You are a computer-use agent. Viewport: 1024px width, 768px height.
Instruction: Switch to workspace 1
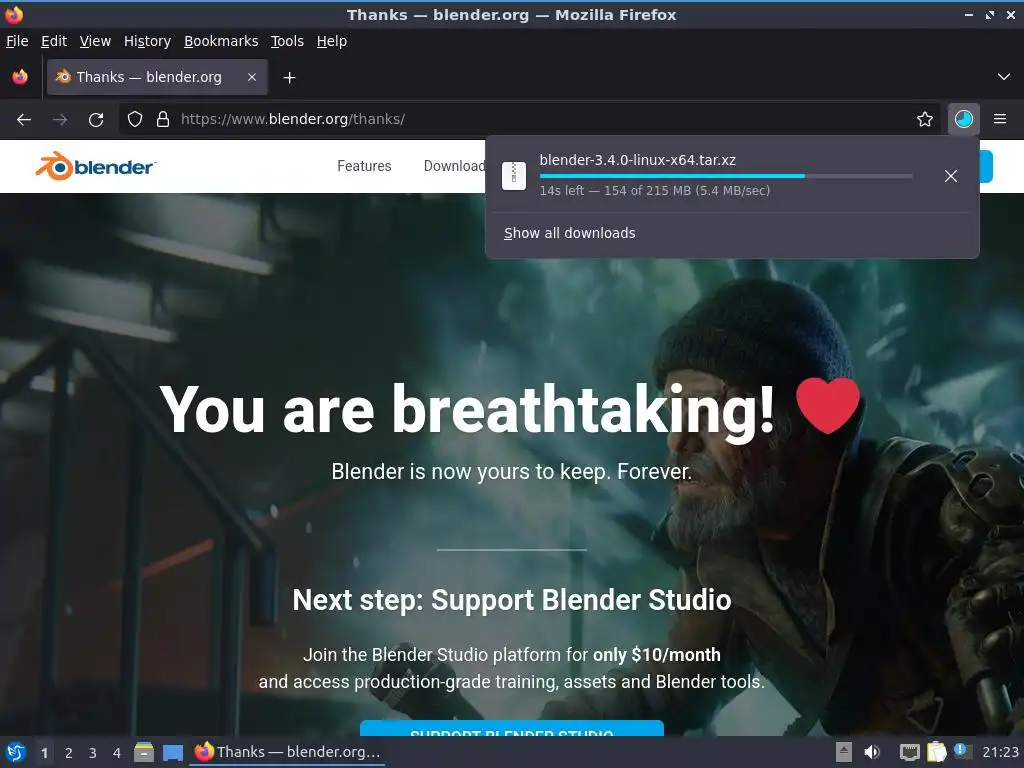(x=44, y=753)
